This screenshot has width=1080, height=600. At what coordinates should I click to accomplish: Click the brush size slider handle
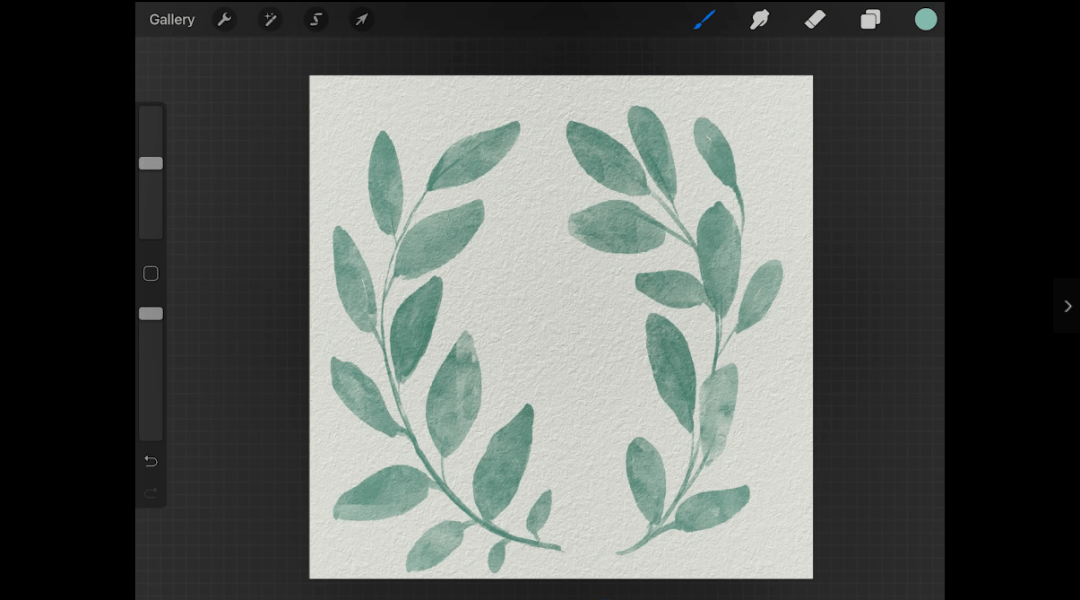(151, 163)
